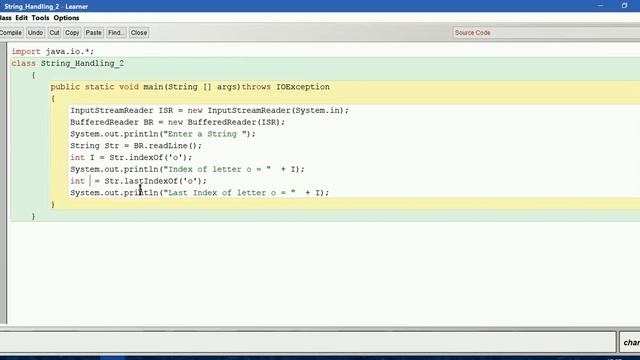Click the InputStreamReader ISR declaration line
Viewport: 640px width, 360px height.
pos(209,111)
